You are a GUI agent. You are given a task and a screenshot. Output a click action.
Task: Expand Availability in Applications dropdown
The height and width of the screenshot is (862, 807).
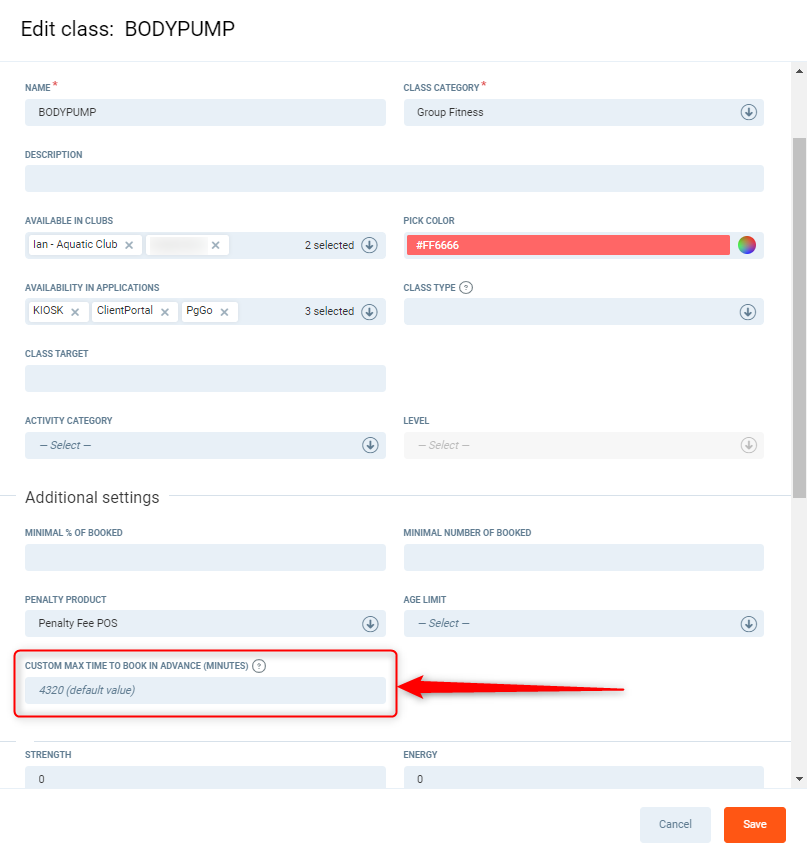click(x=369, y=312)
